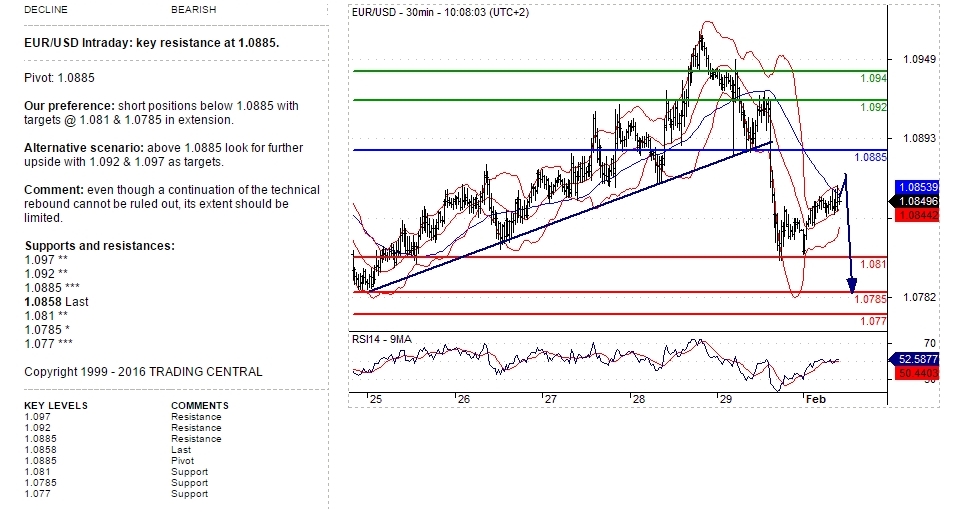This screenshot has width=958, height=525.
Task: Click the 1.0893 price axis label
Action: click(x=919, y=138)
